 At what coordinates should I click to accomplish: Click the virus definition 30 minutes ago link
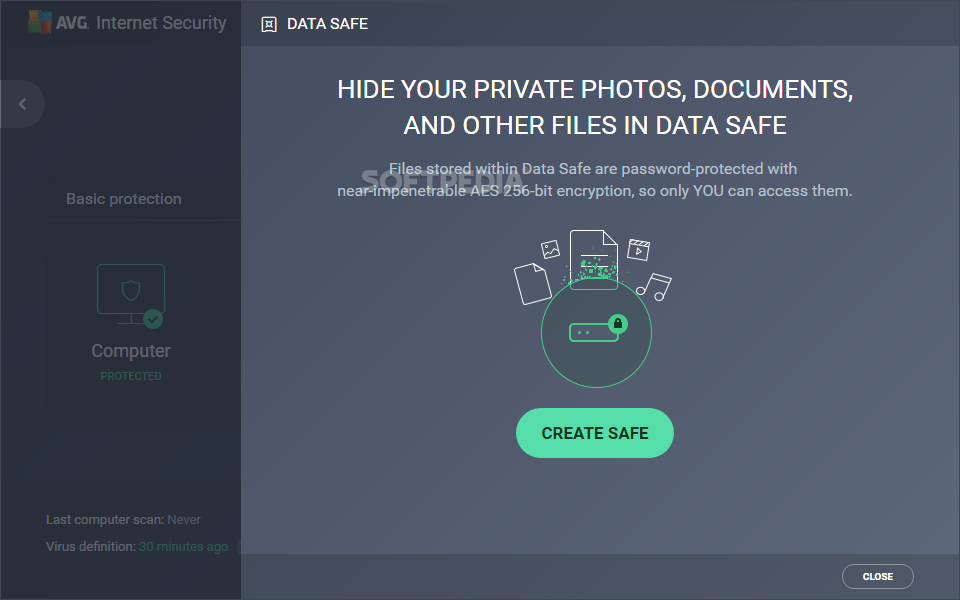(x=184, y=546)
